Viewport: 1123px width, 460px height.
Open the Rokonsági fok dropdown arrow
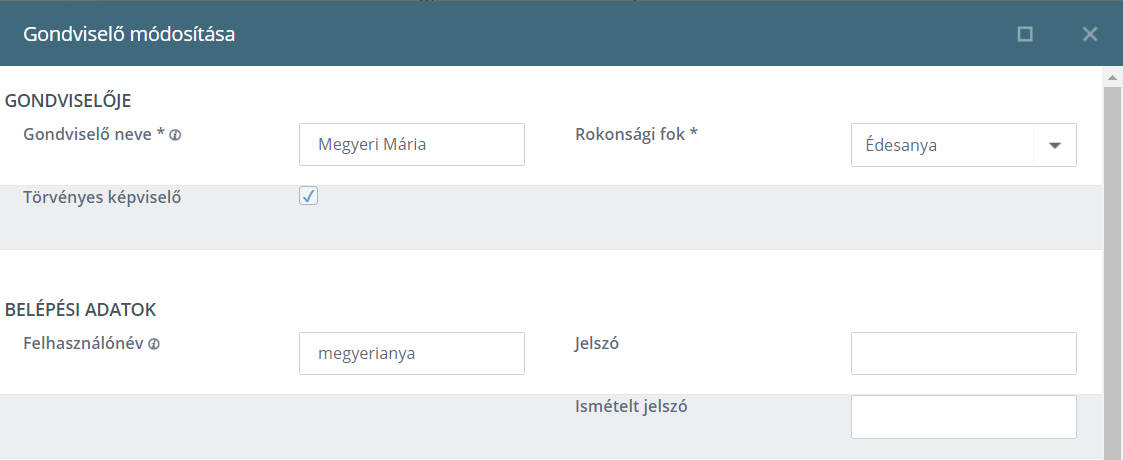[x=1054, y=145]
